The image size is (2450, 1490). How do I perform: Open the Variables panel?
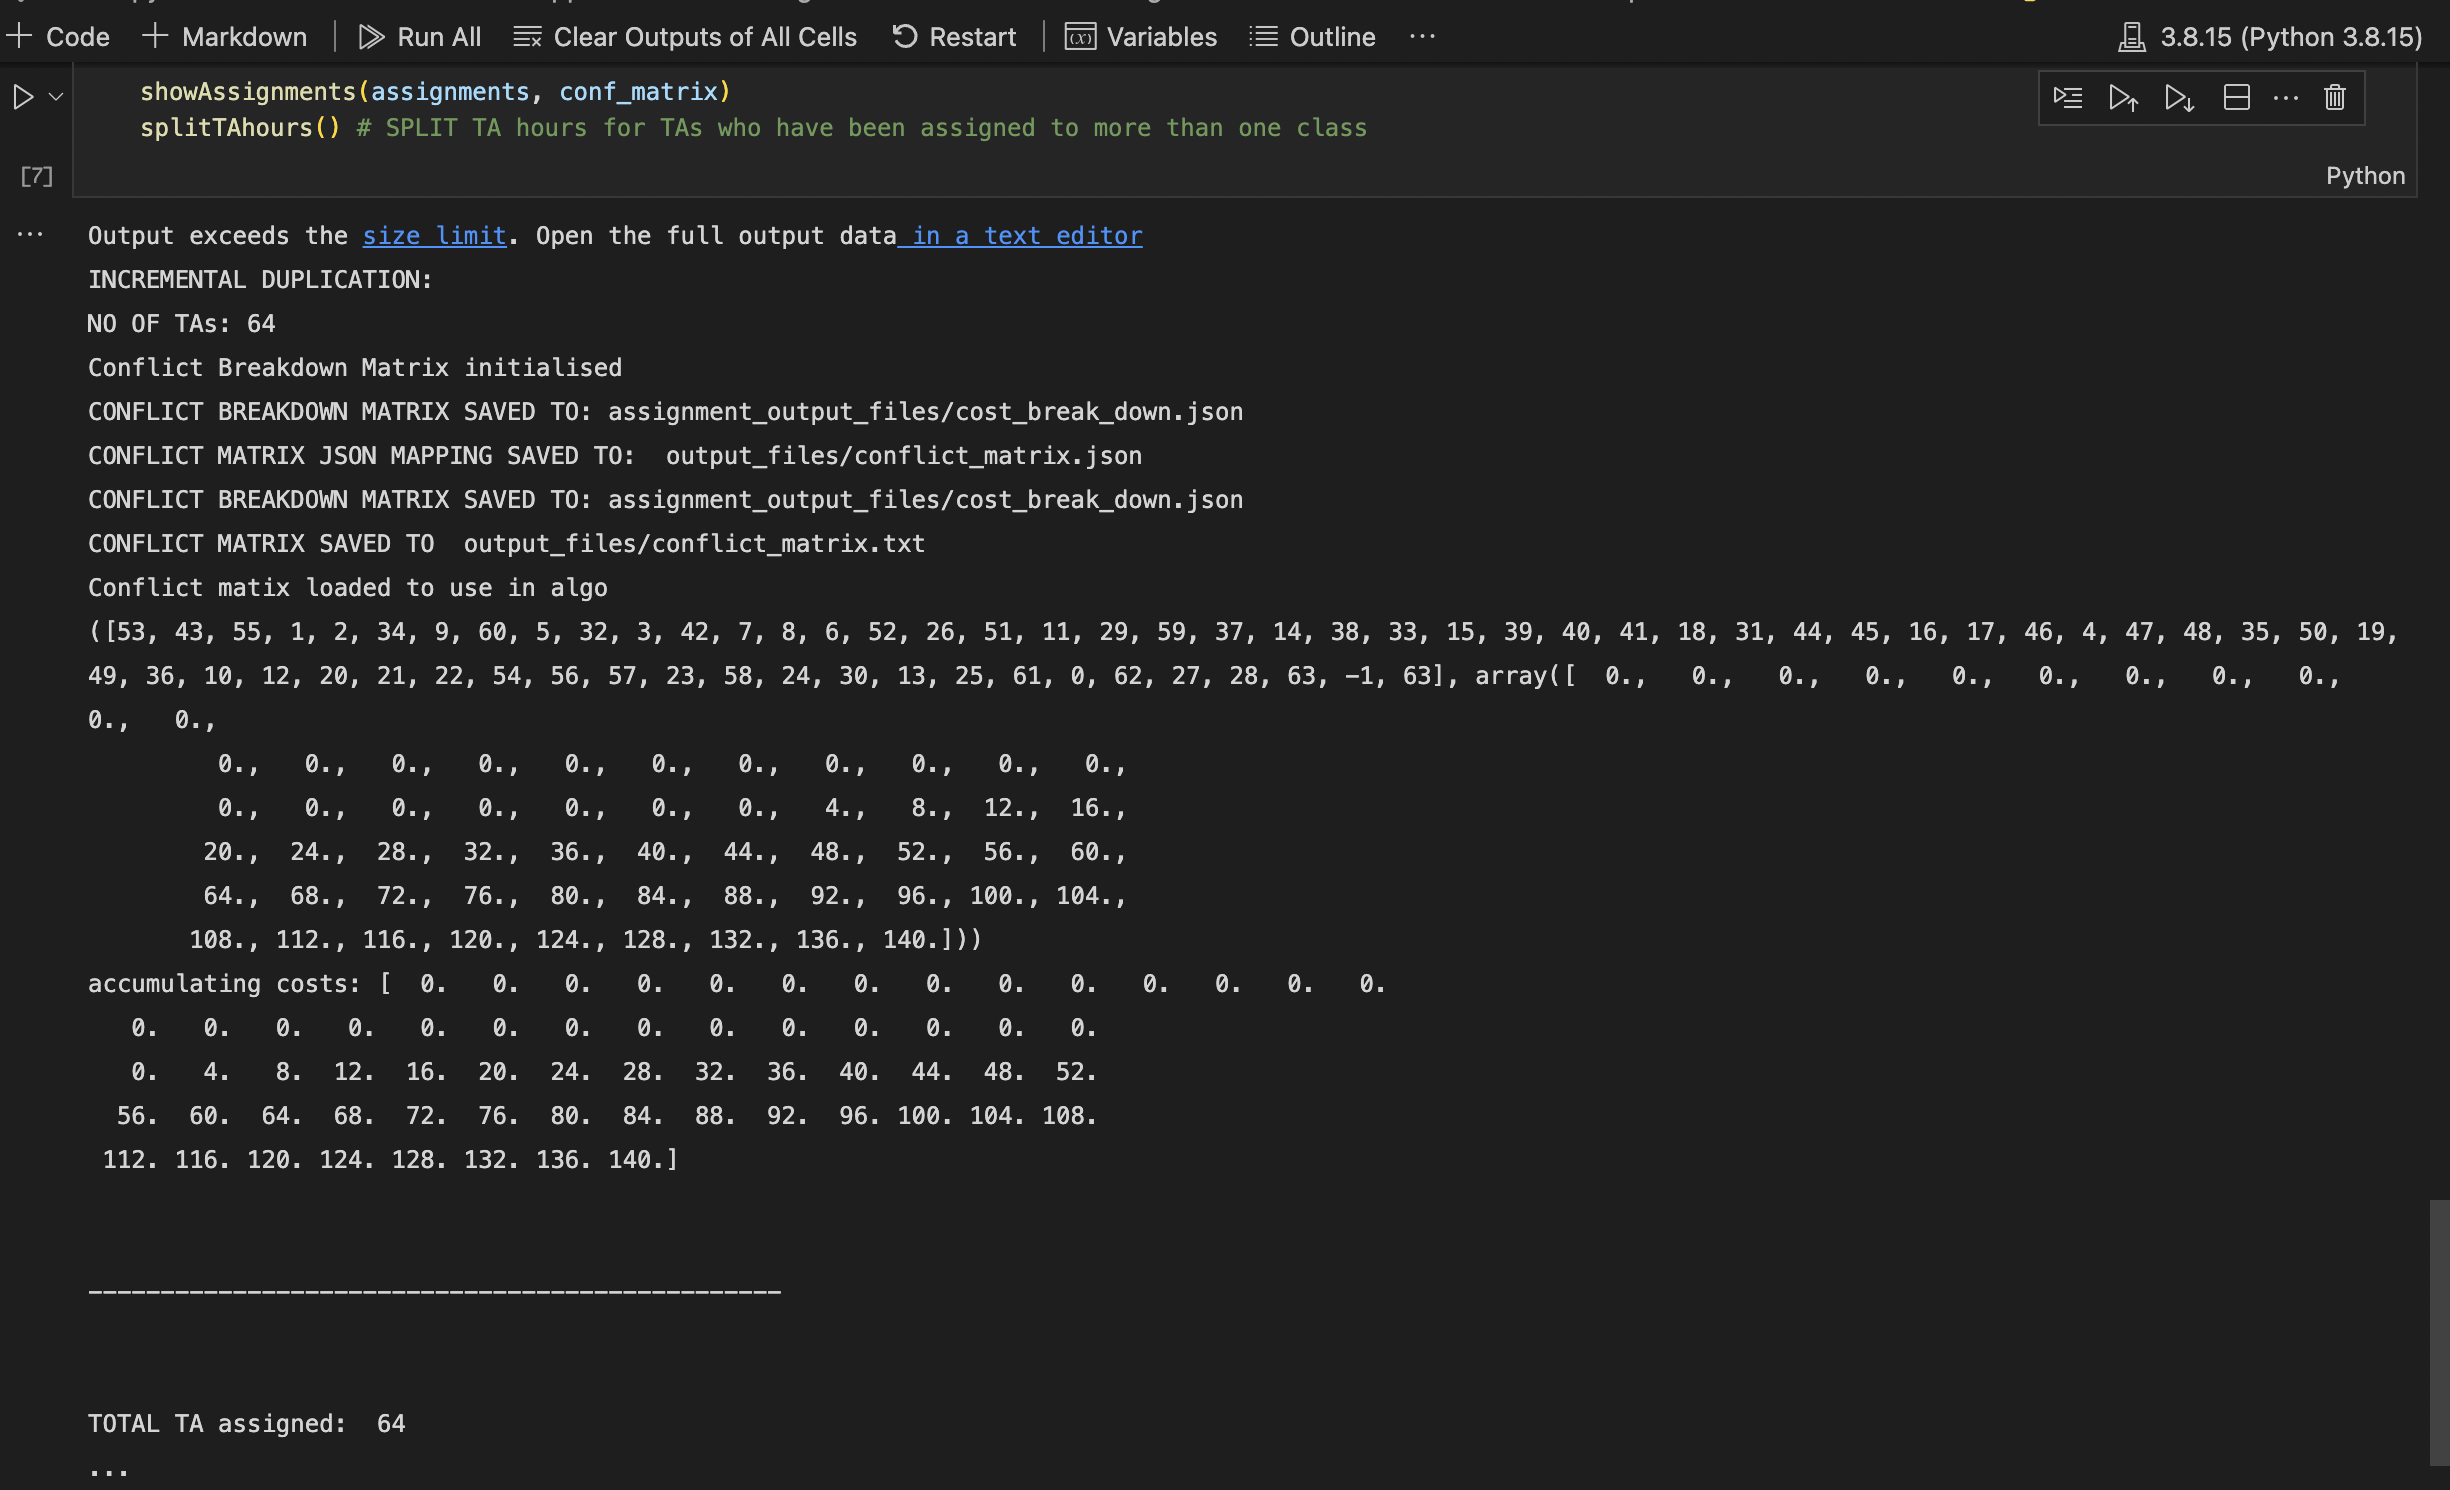coord(1141,37)
